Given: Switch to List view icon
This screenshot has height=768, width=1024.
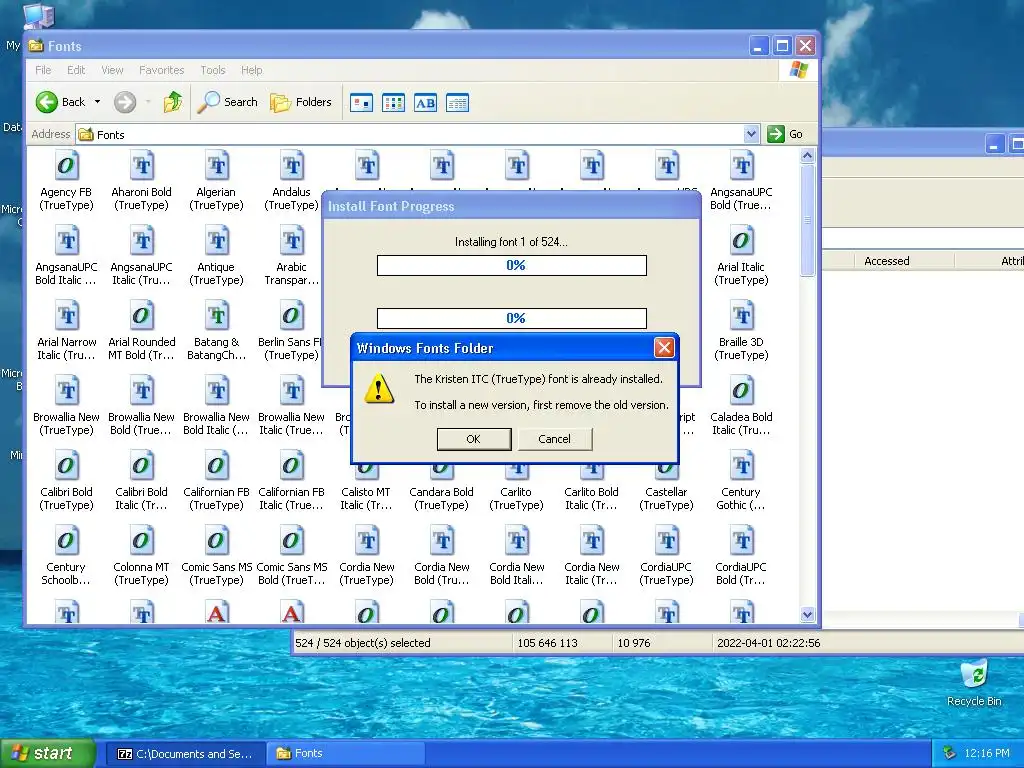Looking at the screenshot, I should coord(393,103).
